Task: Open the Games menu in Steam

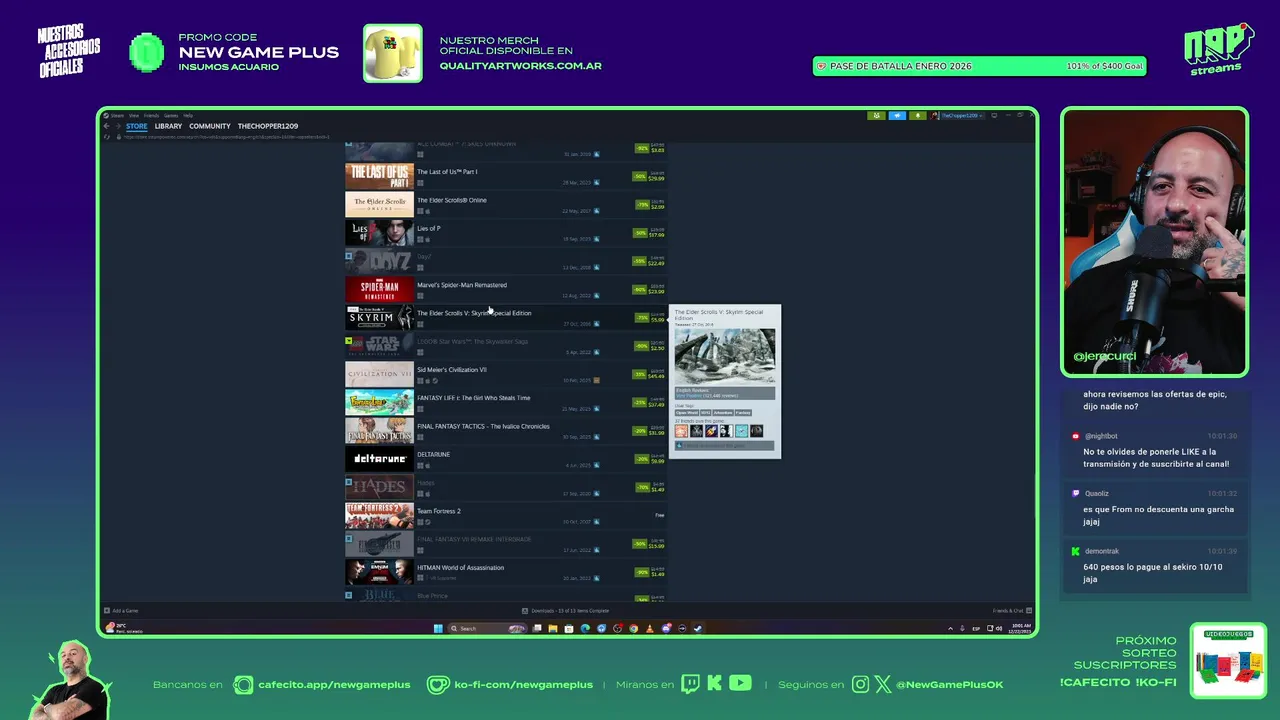Action: click(x=171, y=115)
